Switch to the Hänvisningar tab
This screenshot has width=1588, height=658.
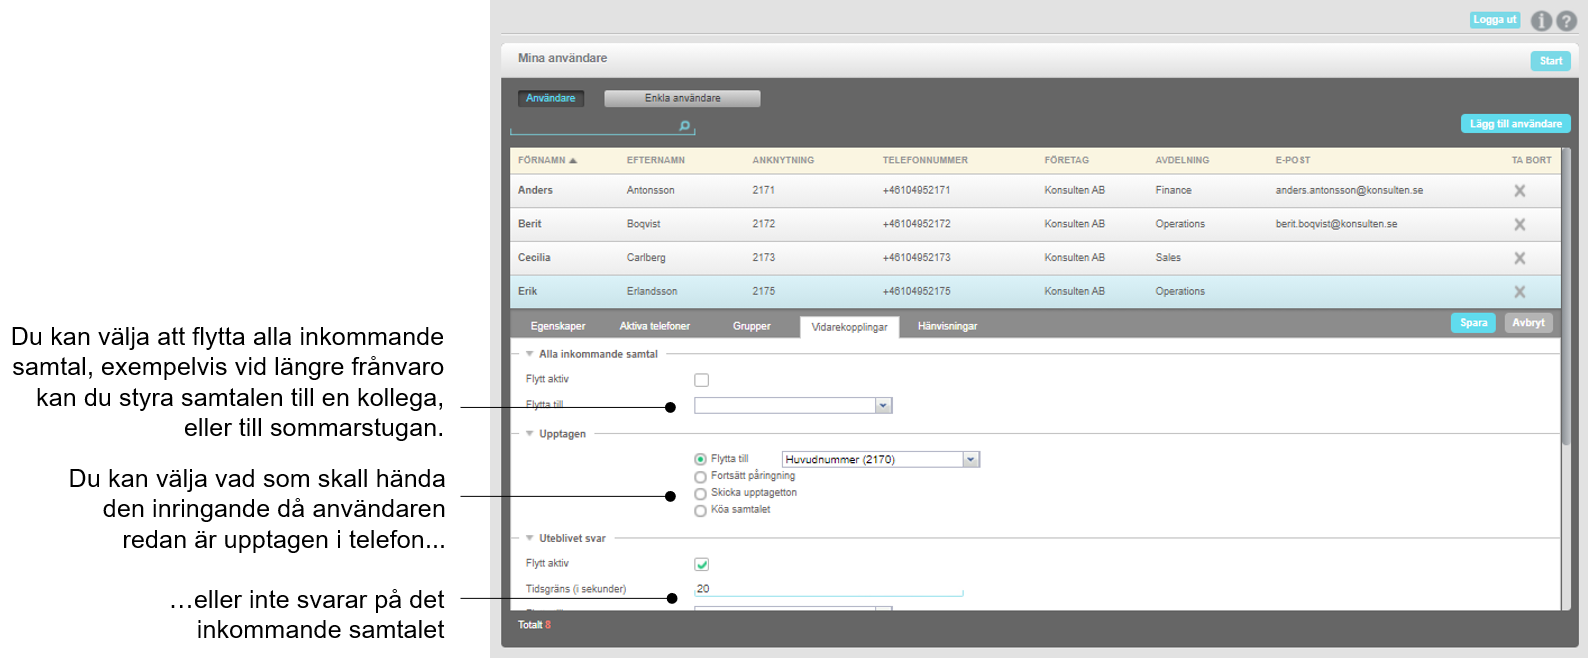(947, 327)
